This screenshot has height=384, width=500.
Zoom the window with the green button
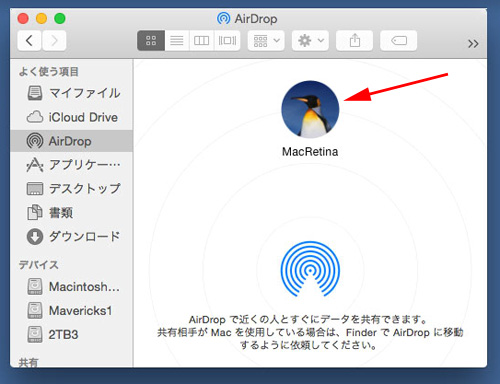click(60, 18)
